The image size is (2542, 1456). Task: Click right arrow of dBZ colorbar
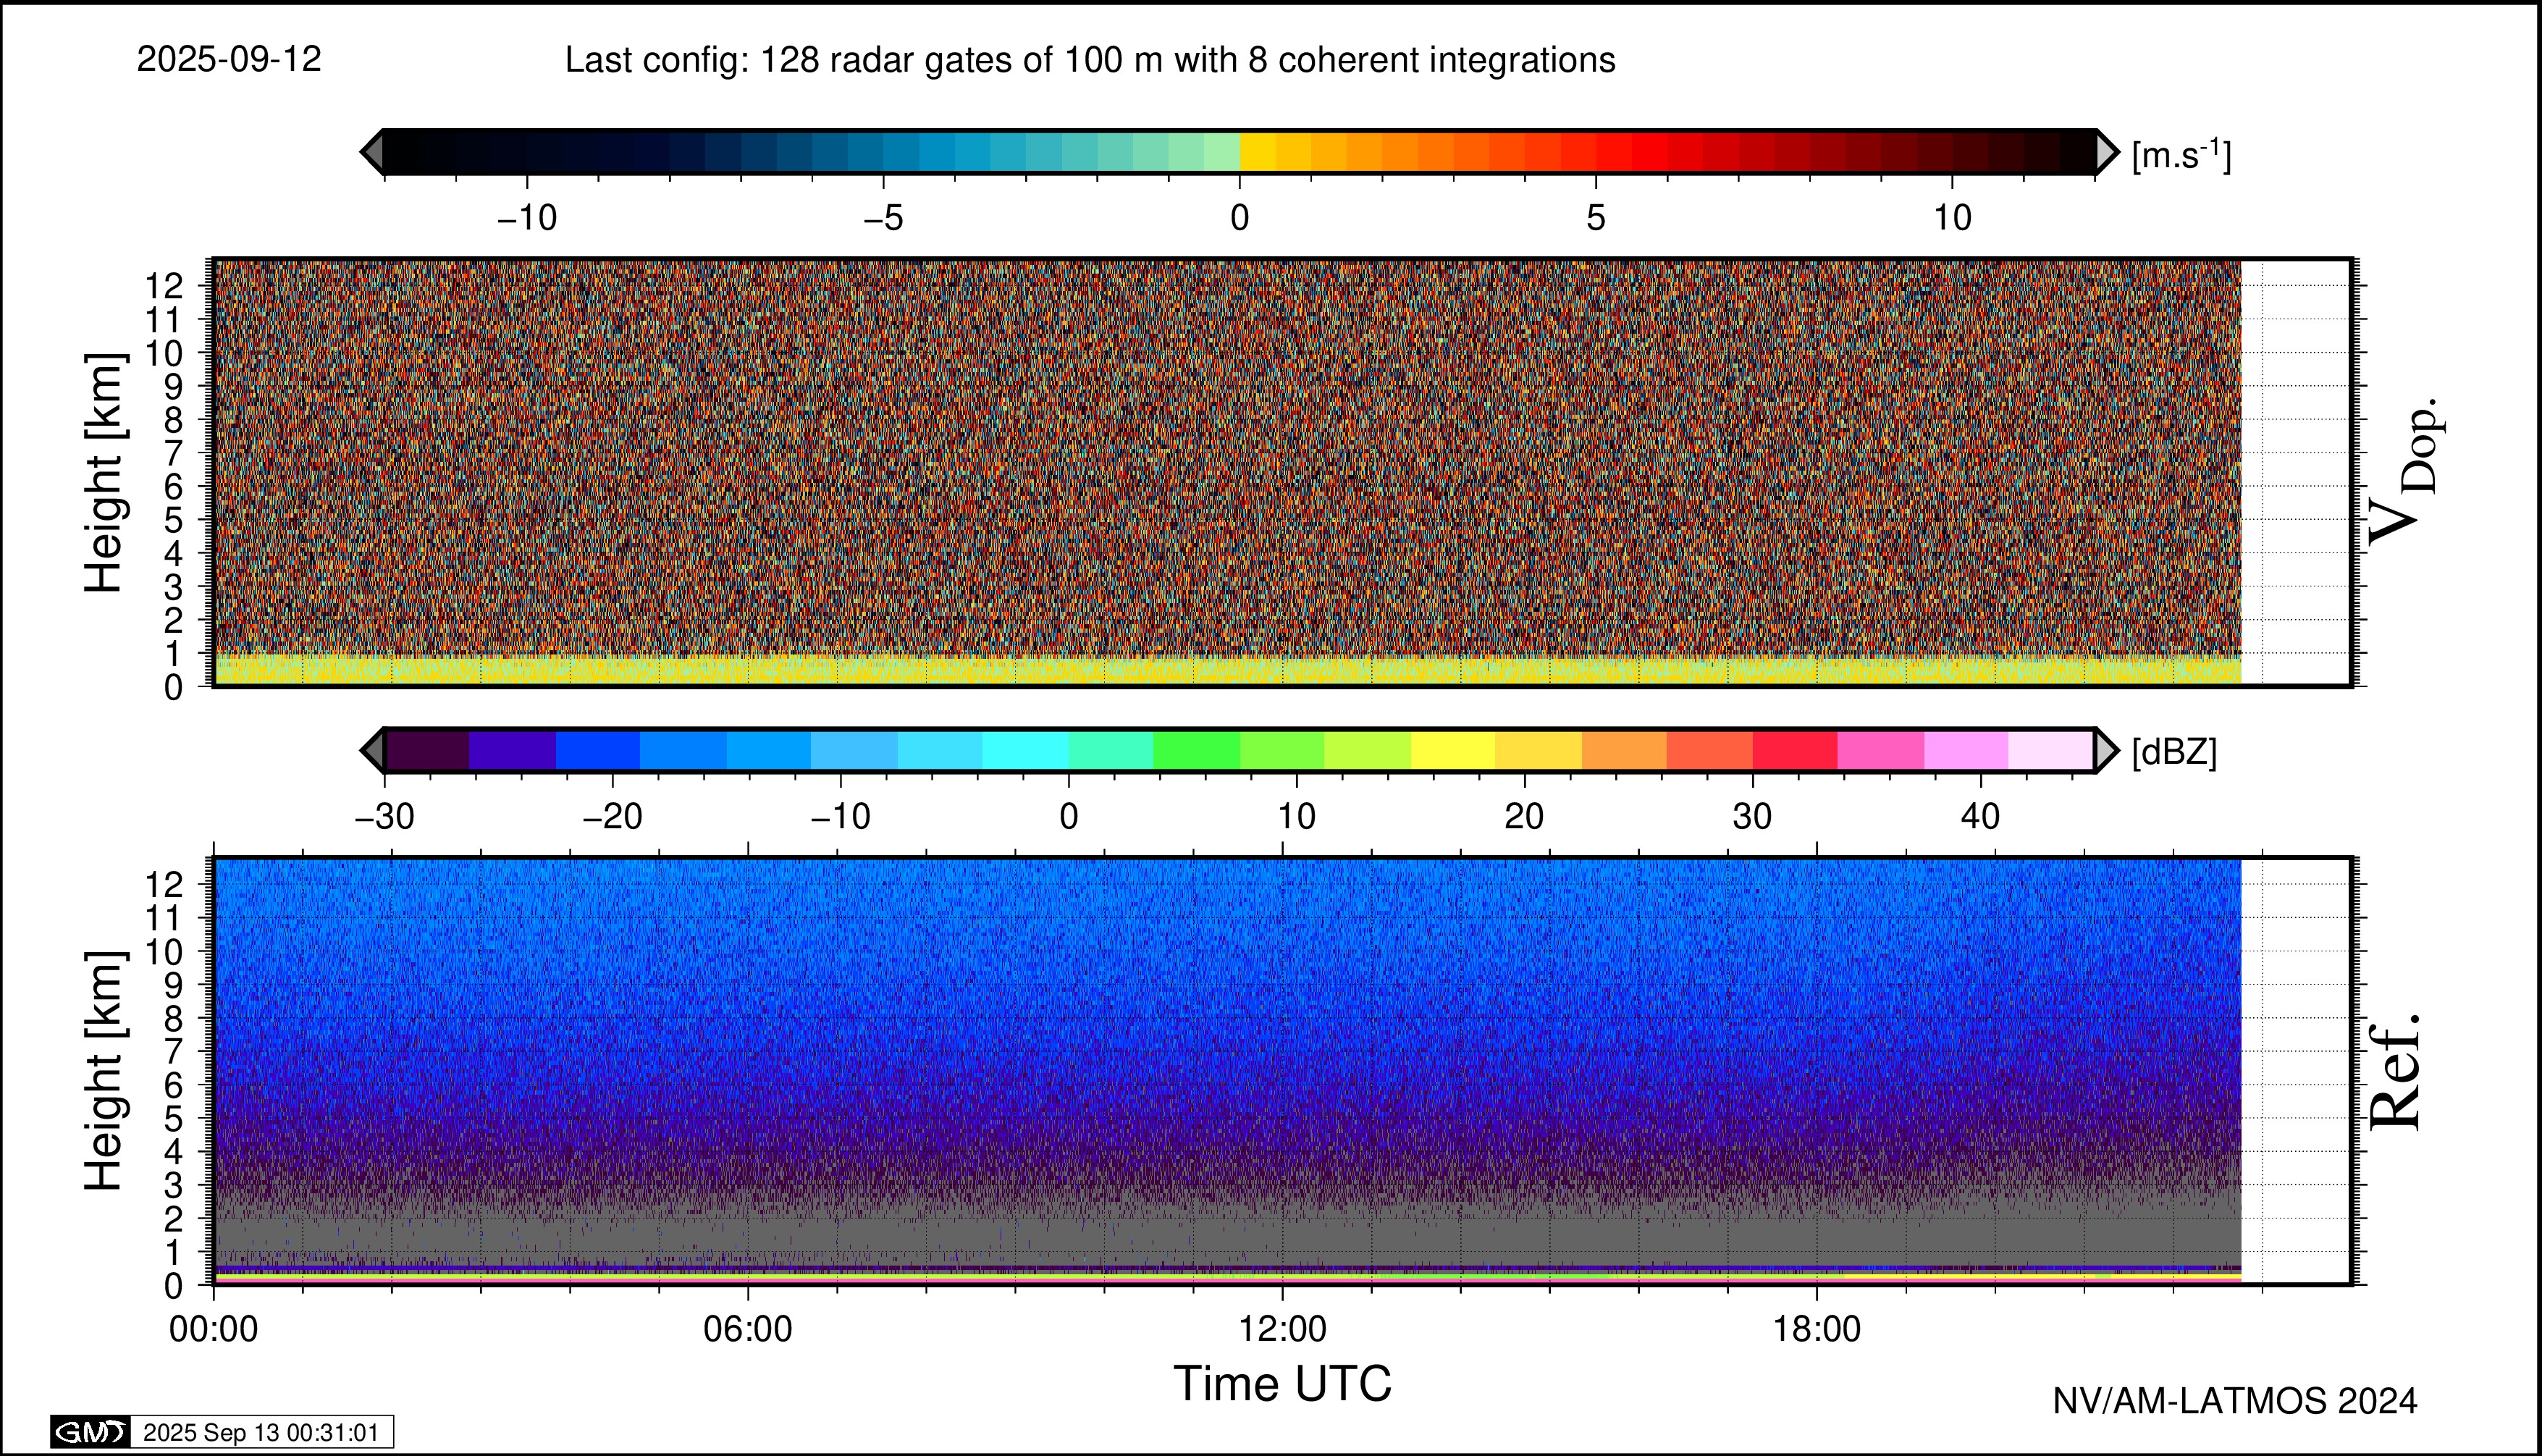pos(2106,750)
